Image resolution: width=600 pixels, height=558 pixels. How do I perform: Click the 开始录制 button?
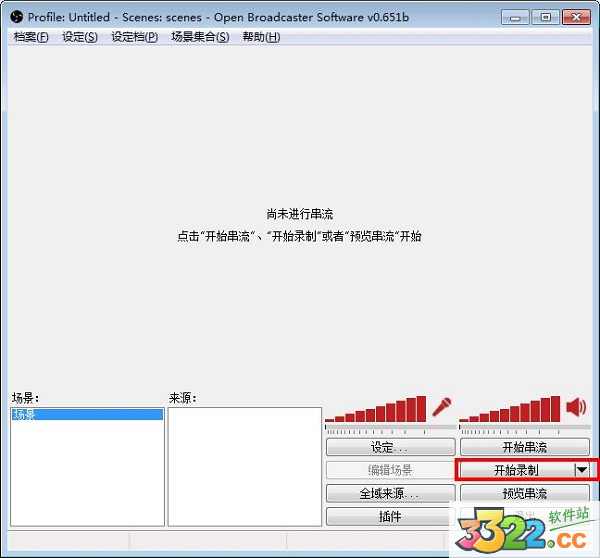click(516, 470)
